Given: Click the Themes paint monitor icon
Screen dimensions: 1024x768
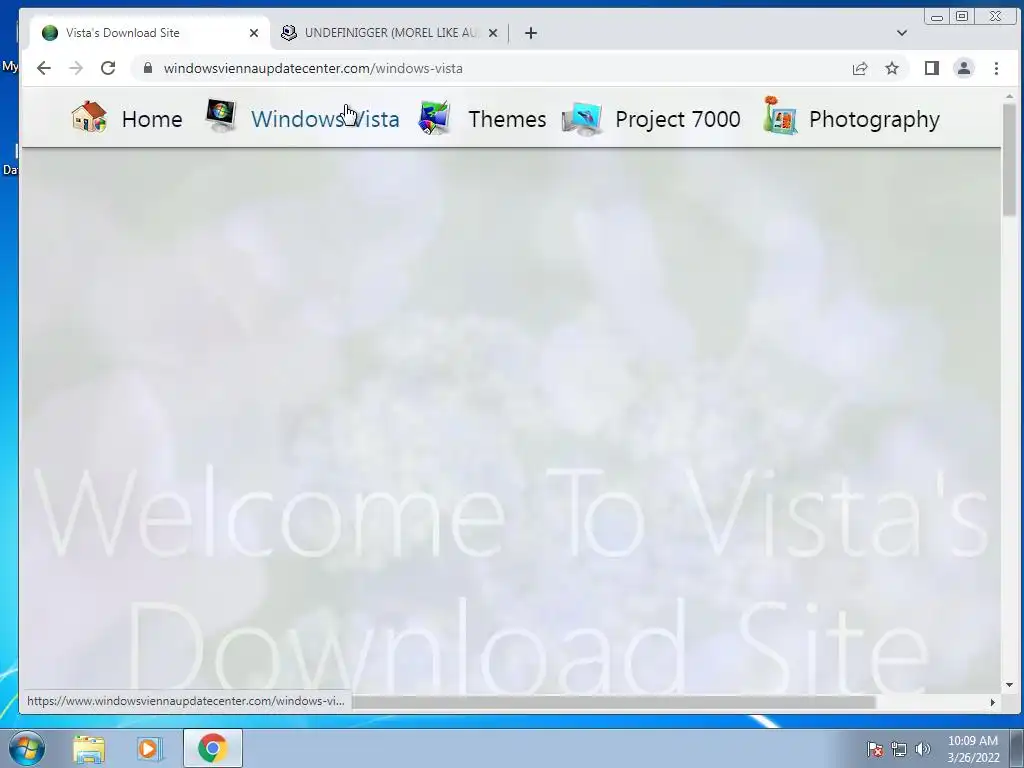Looking at the screenshot, I should (x=434, y=118).
